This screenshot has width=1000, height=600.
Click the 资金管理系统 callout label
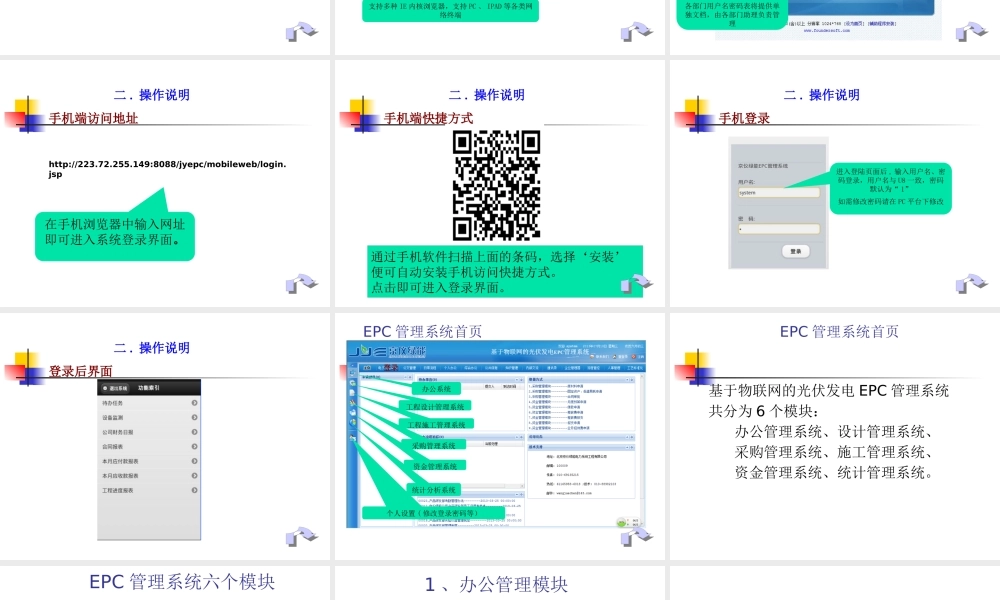coord(435,466)
